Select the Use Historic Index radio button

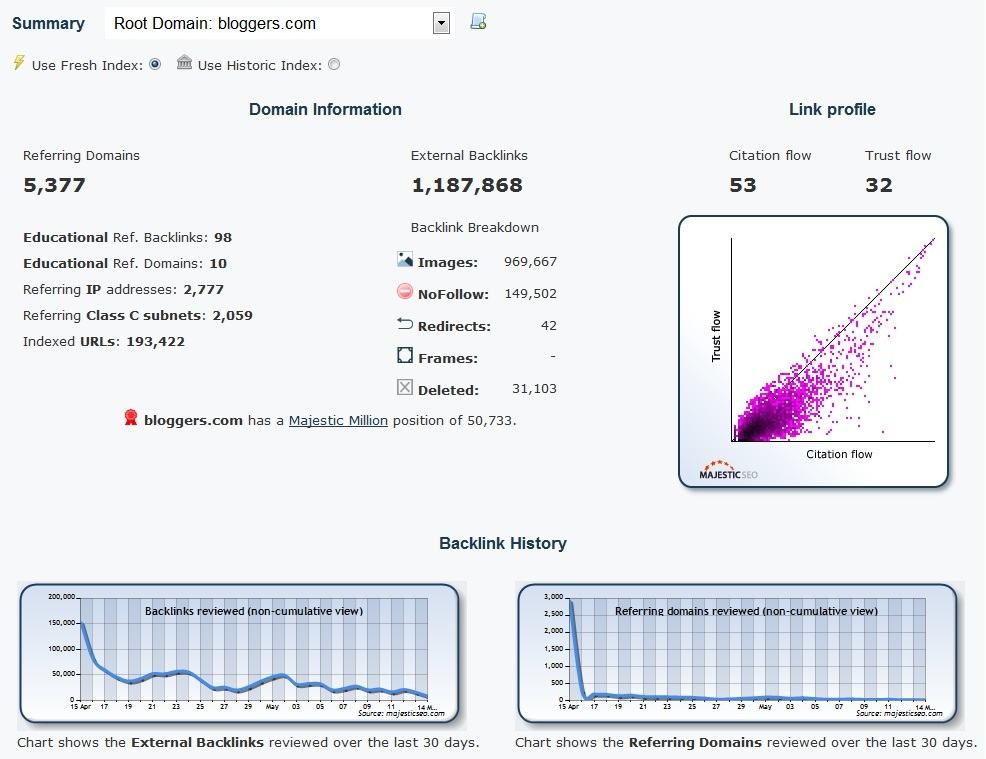[x=334, y=64]
